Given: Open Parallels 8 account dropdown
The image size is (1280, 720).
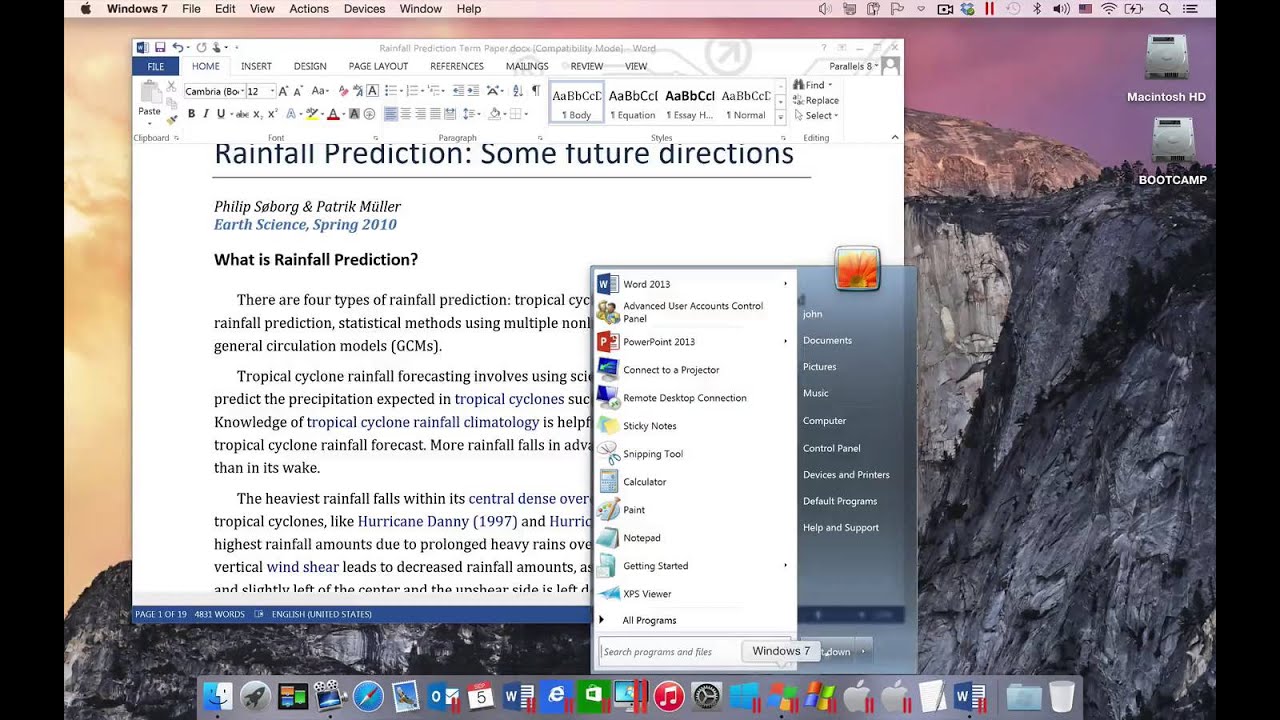Looking at the screenshot, I should point(853,66).
